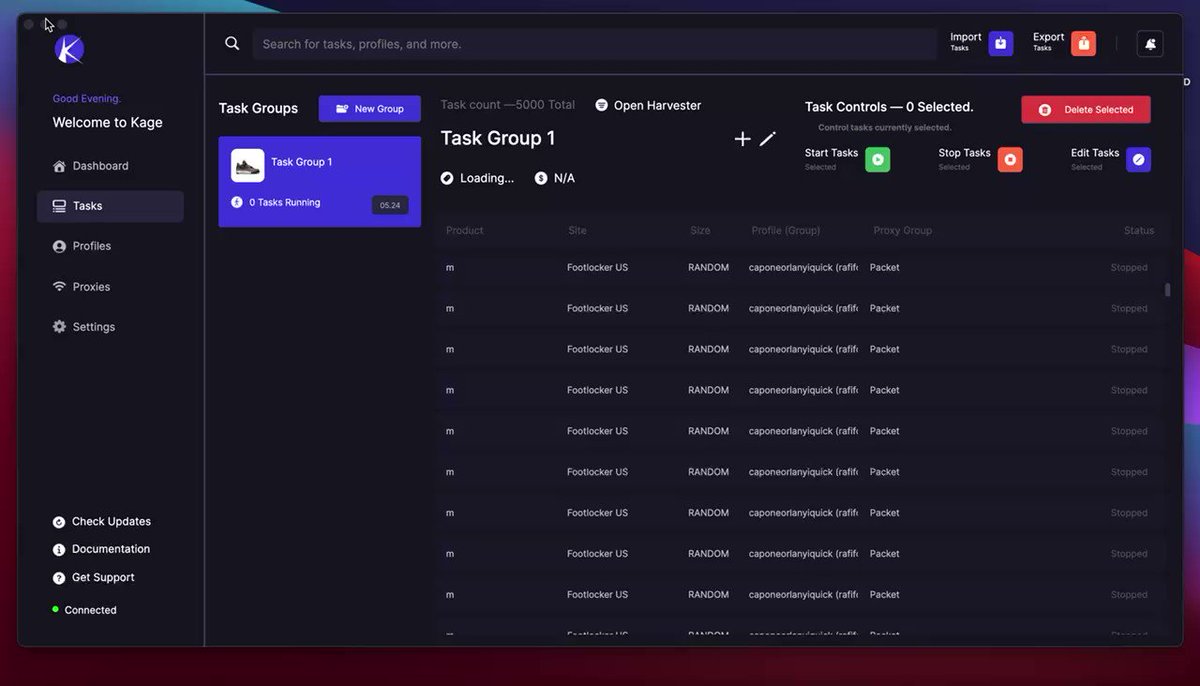Click the Welcome to Kage text
Image resolution: width=1200 pixels, height=686 pixels.
click(x=108, y=123)
